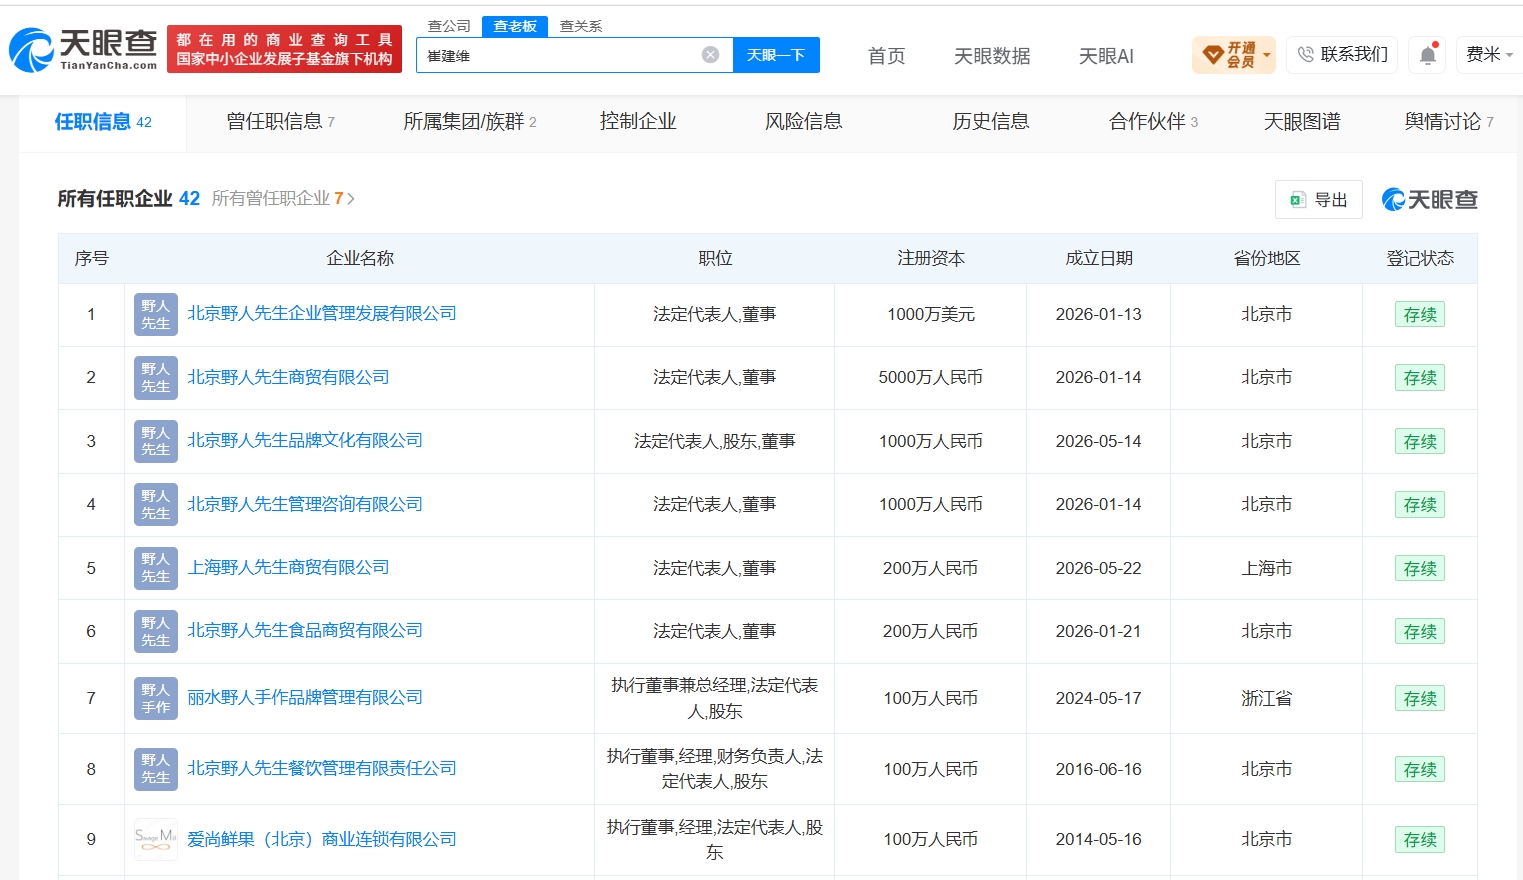This screenshot has height=880, width=1523.
Task: Click the company logo for 北京野人先生食品商贸有限公司
Action: (x=156, y=631)
